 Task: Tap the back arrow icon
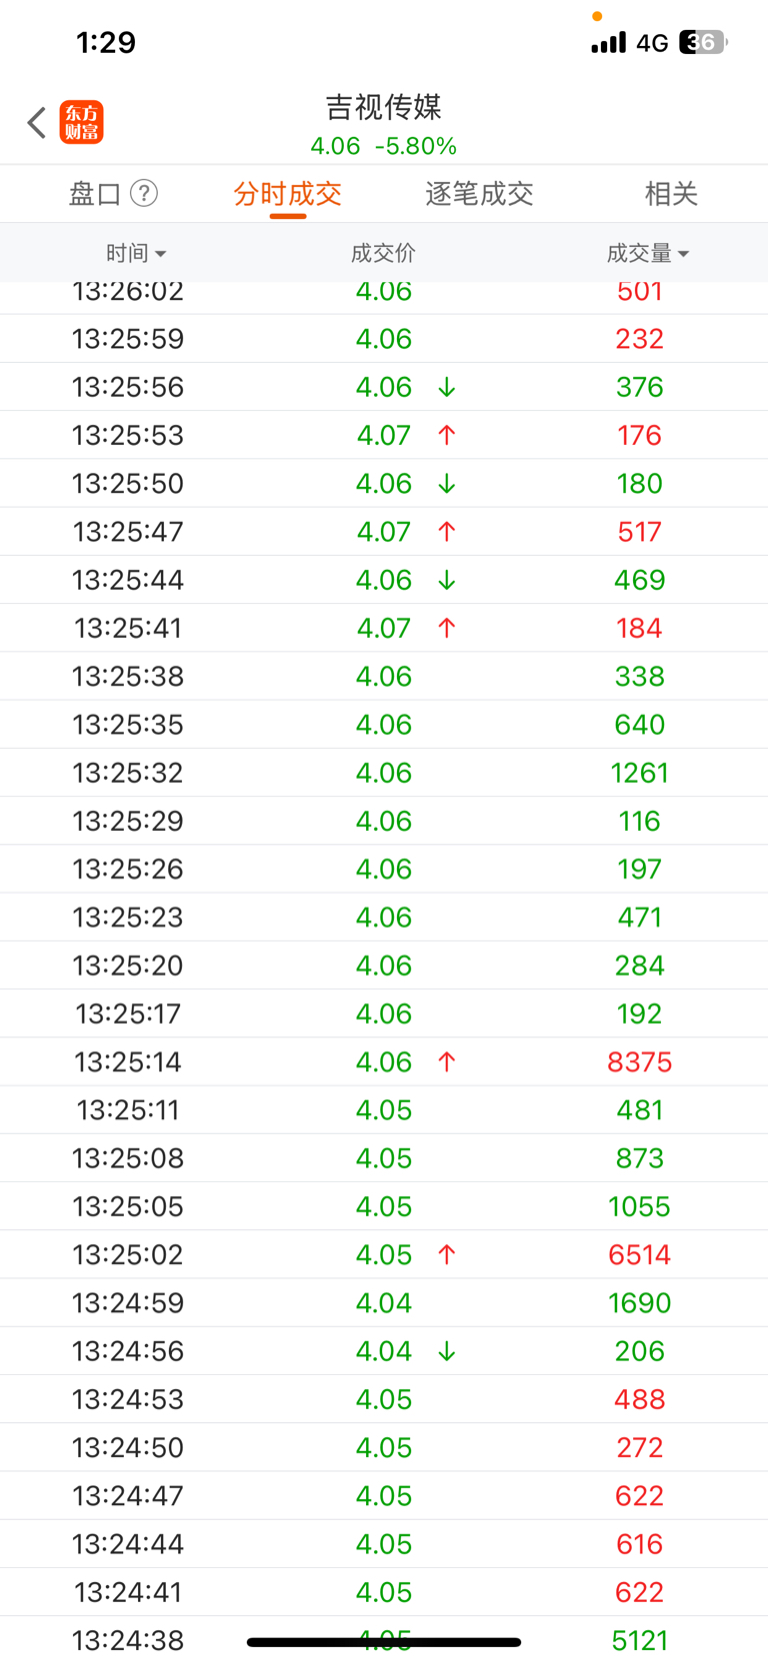[x=37, y=122]
